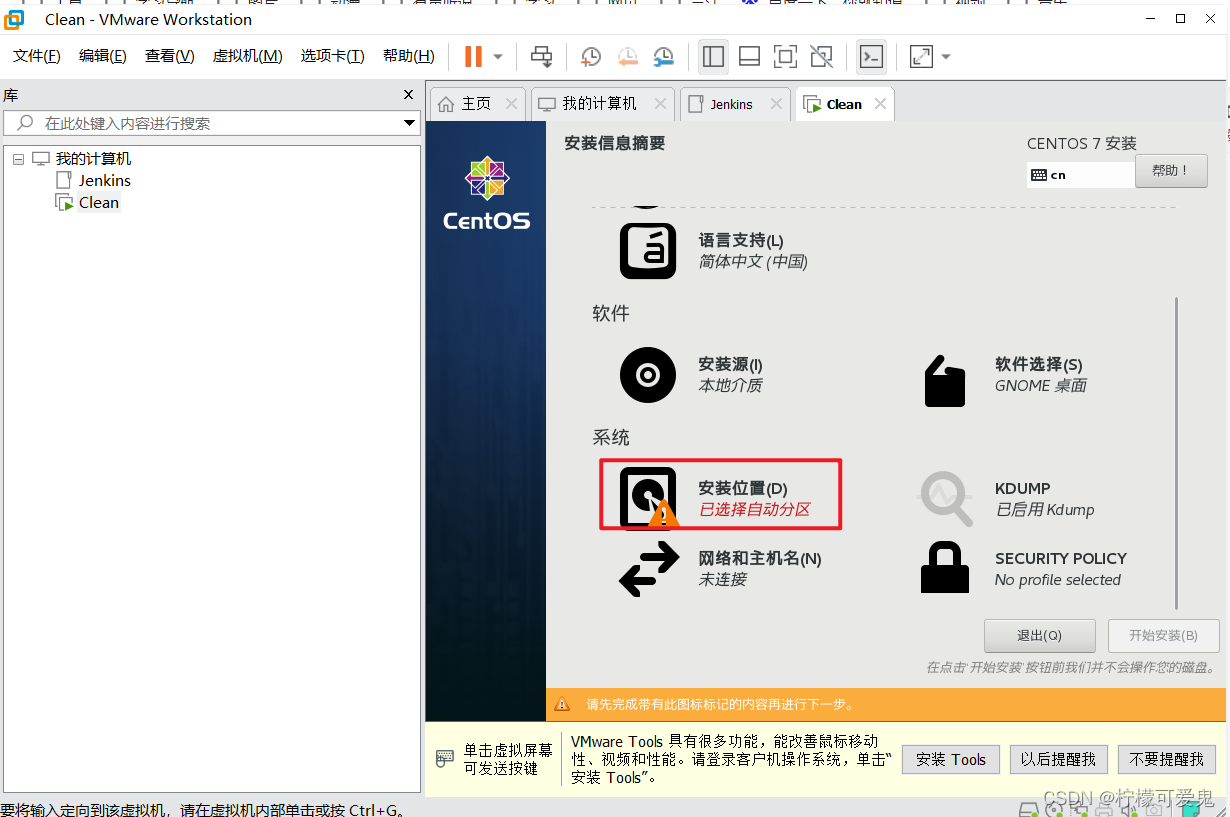The image size is (1230, 817).
Task: Open the 查看(V) menu
Action: pyautogui.click(x=170, y=56)
